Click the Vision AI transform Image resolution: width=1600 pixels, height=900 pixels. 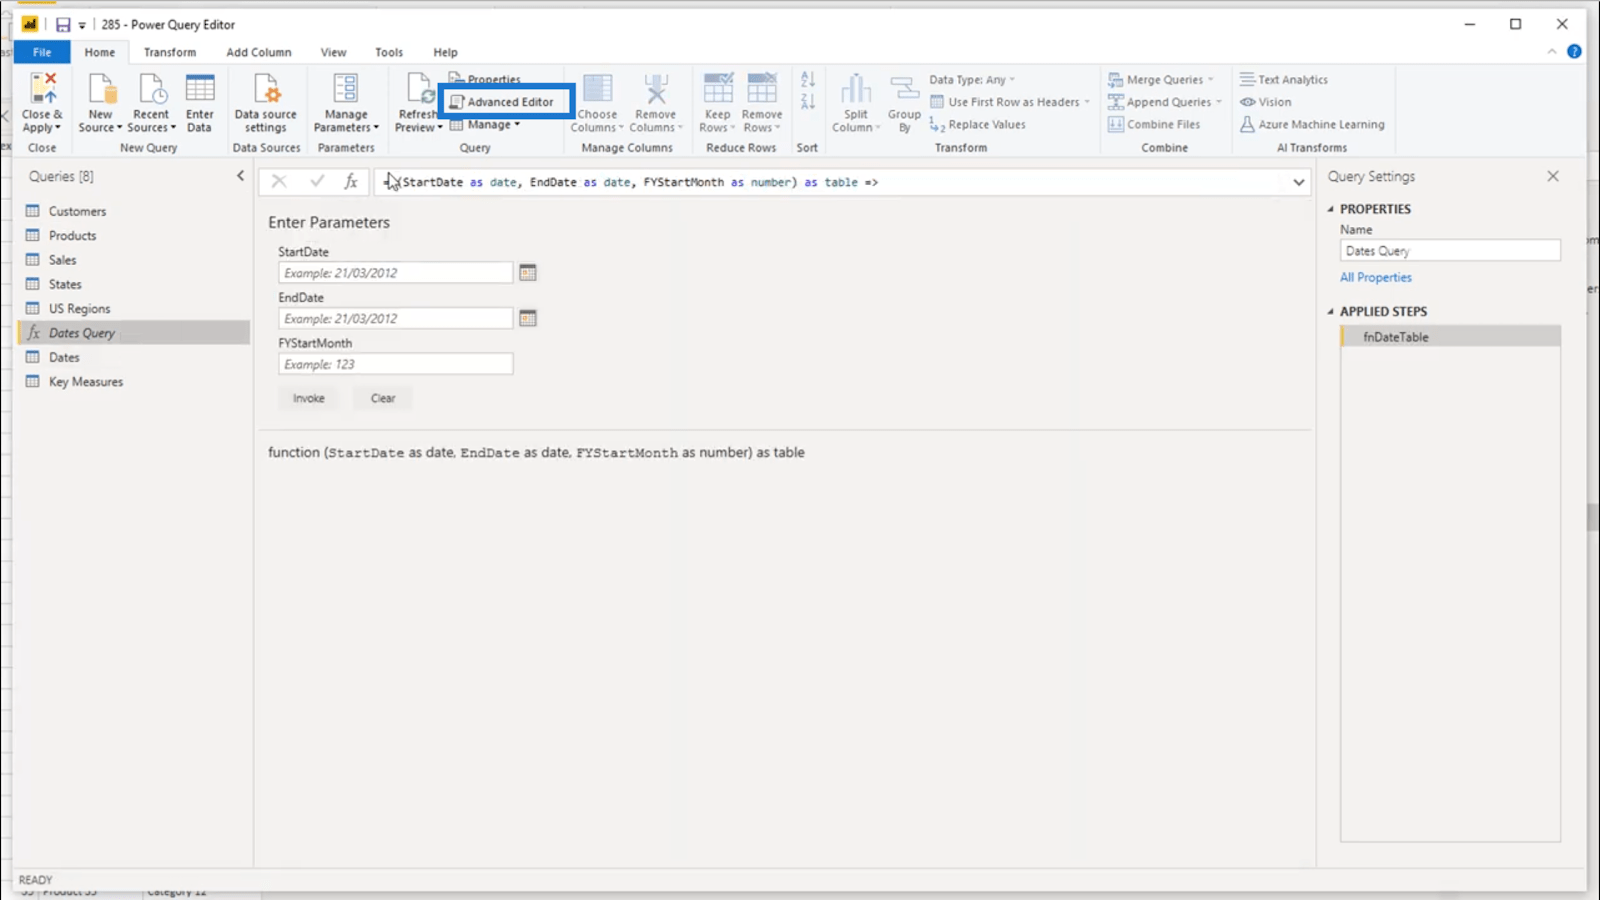click(1266, 102)
